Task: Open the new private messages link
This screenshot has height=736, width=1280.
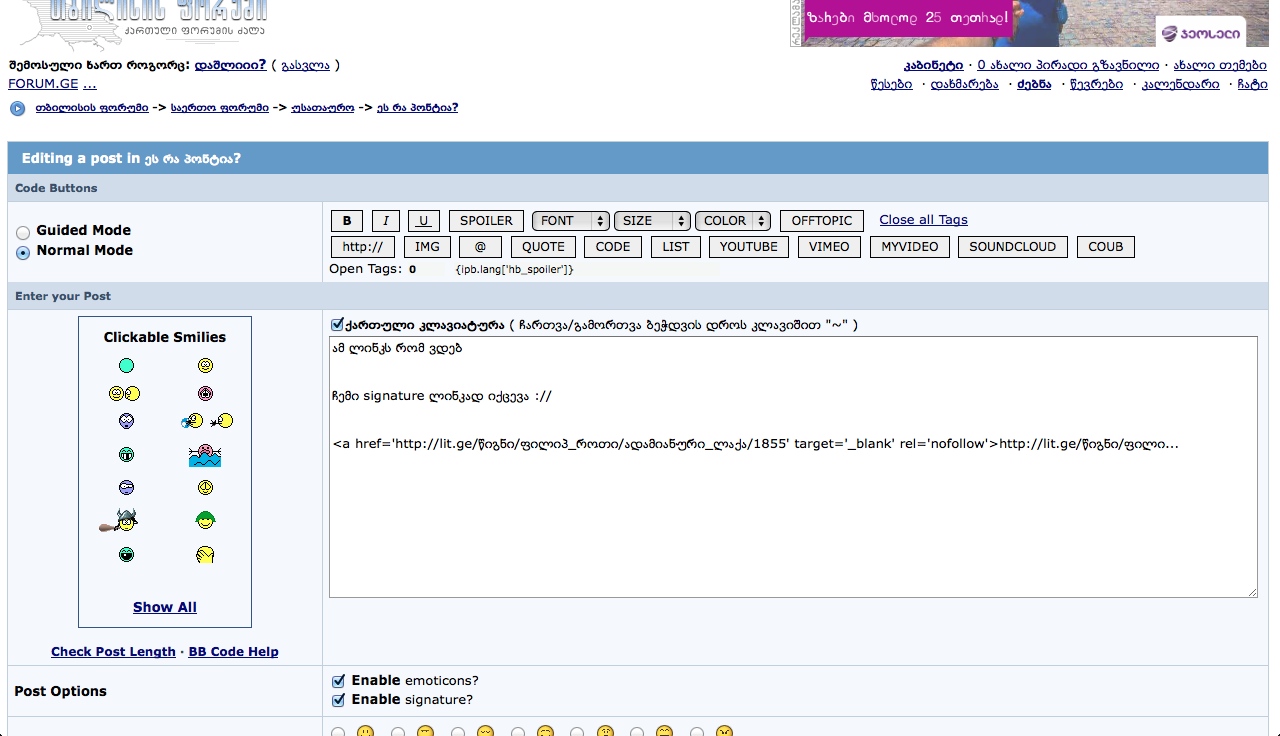Action: coord(1069,65)
